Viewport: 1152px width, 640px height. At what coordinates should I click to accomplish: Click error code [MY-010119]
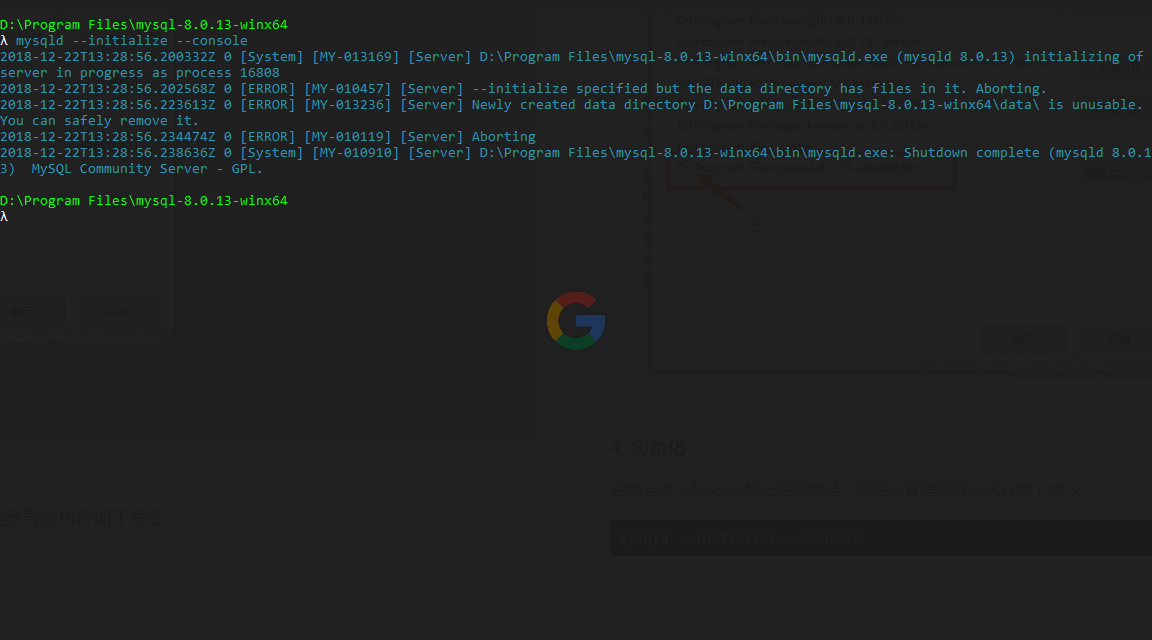click(348, 137)
